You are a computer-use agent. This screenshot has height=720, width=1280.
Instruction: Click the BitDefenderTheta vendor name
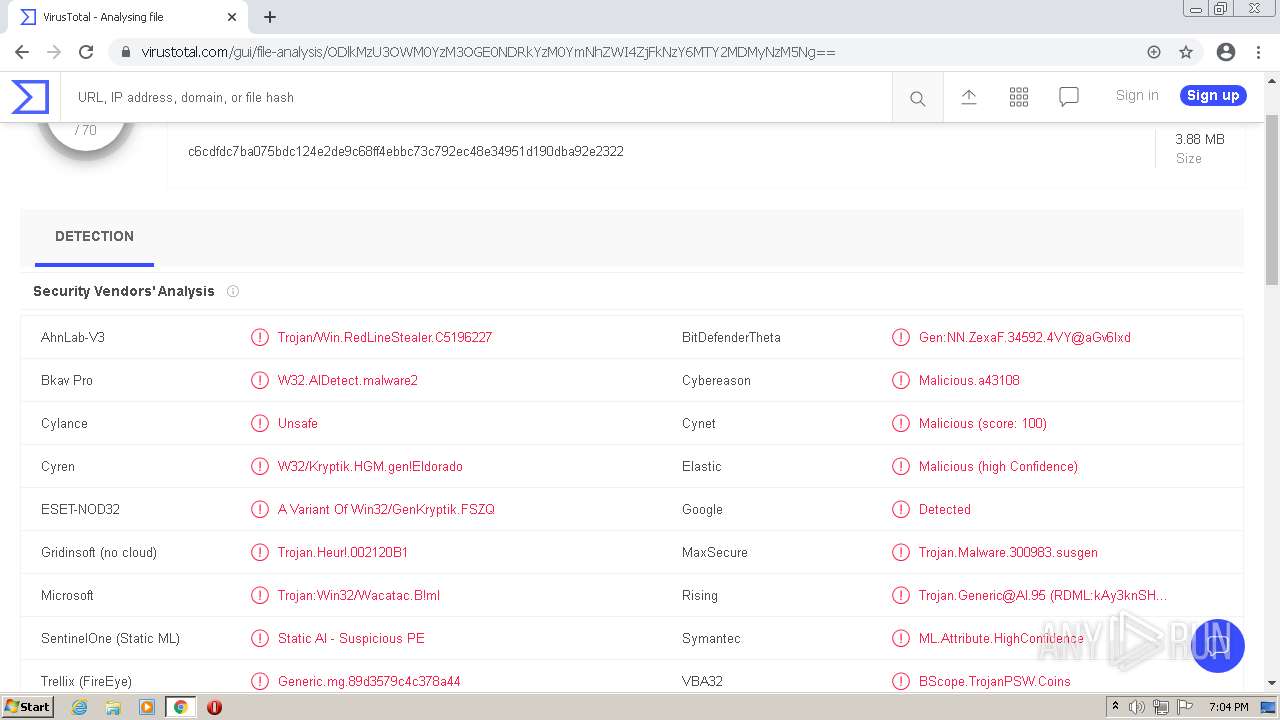coord(731,337)
